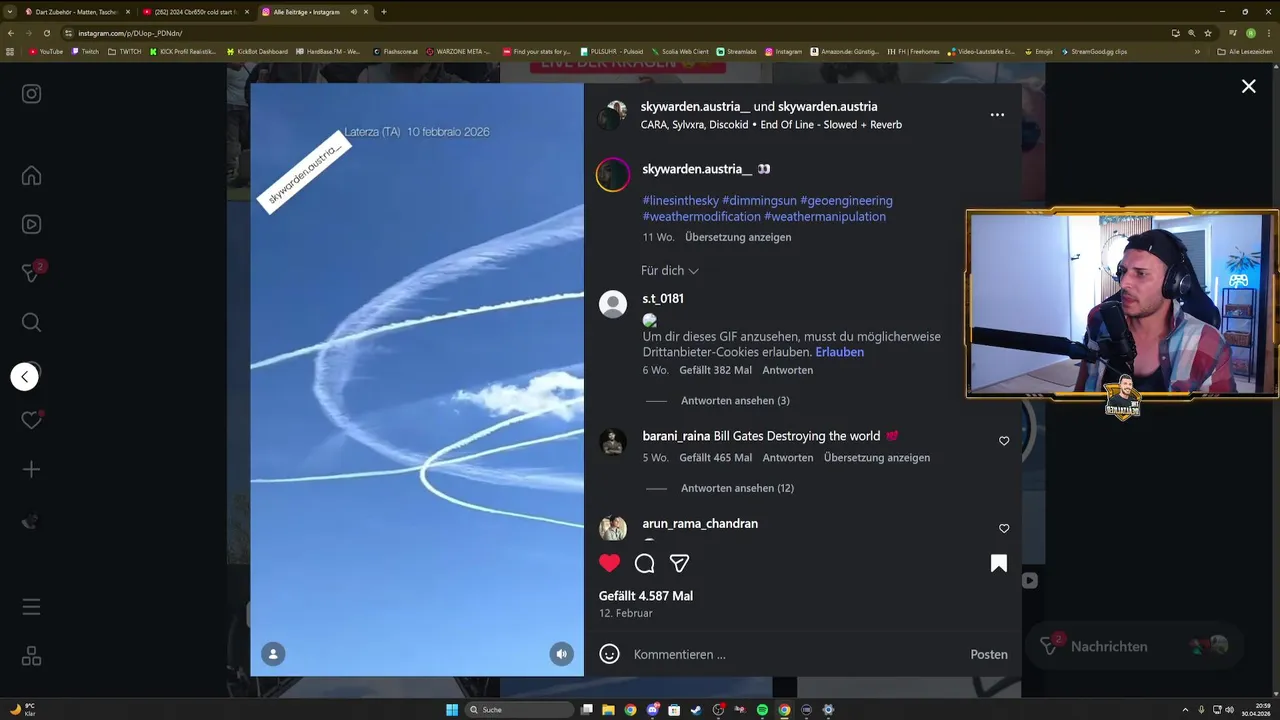Open Messages icon with red badge in sidebar

point(33,273)
